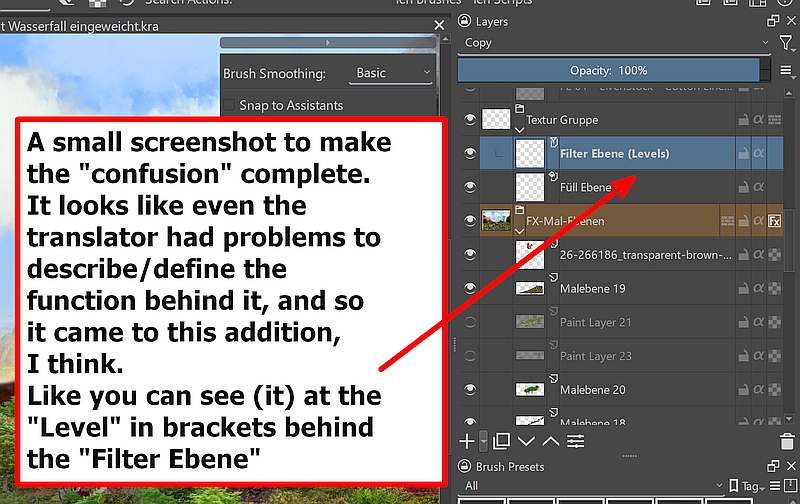Screen dimensions: 800x504
Task: Toggle lock on Malebene 19 layer
Action: click(x=743, y=288)
